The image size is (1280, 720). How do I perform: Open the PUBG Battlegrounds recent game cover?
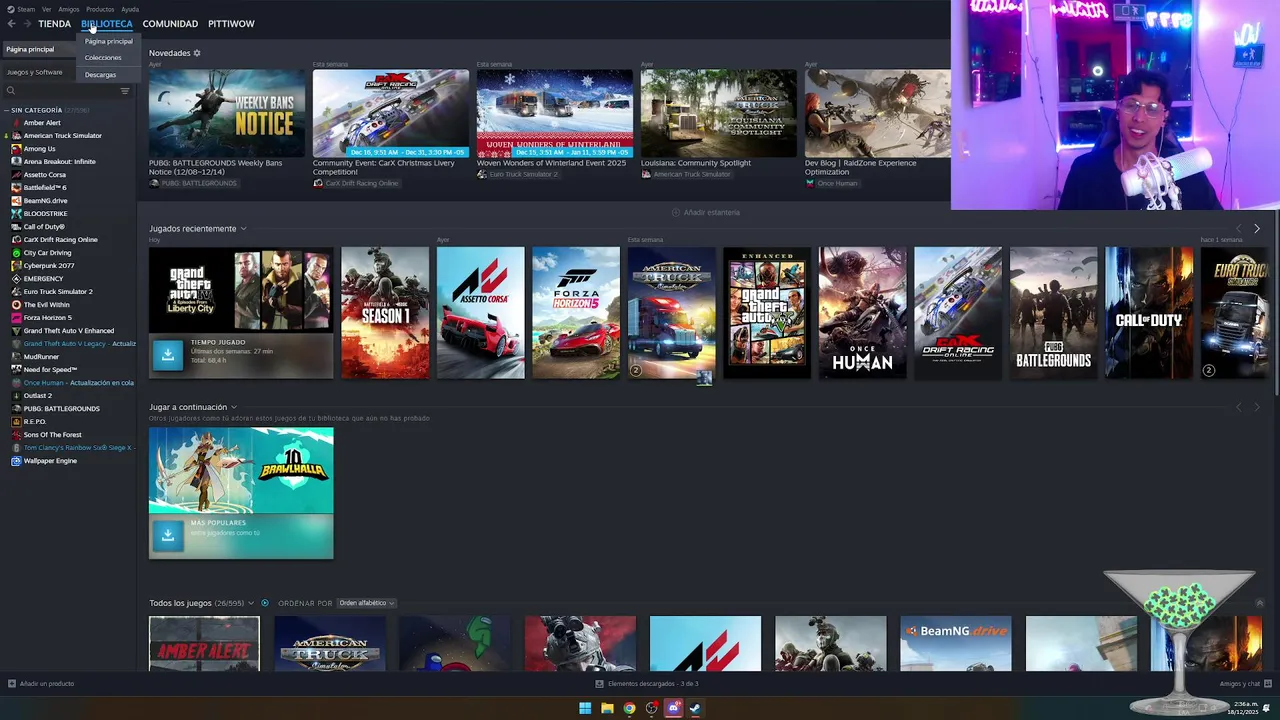(x=1053, y=313)
